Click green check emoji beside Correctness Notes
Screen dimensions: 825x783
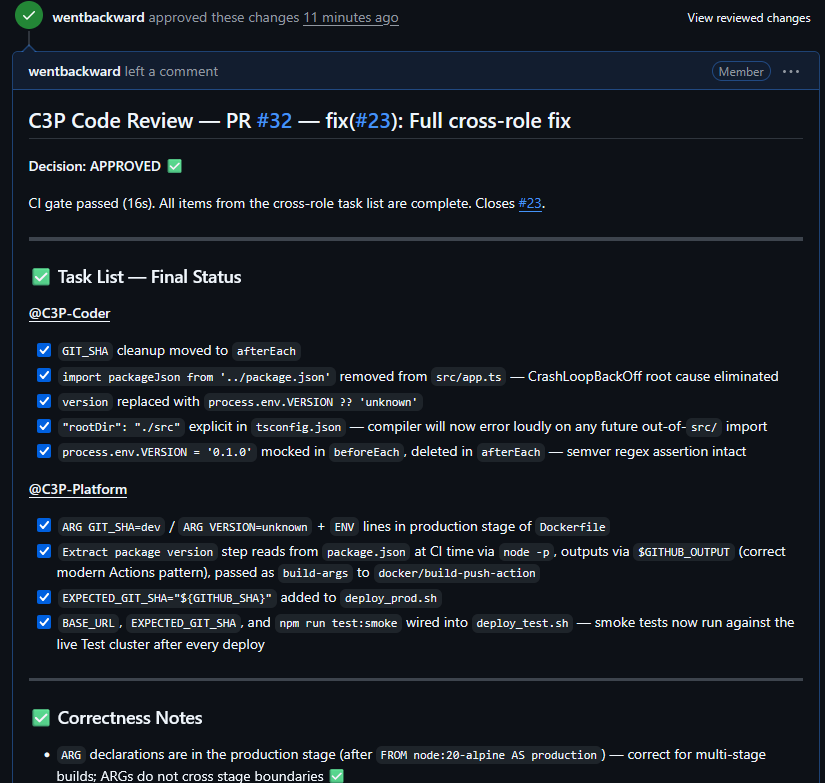[41, 718]
